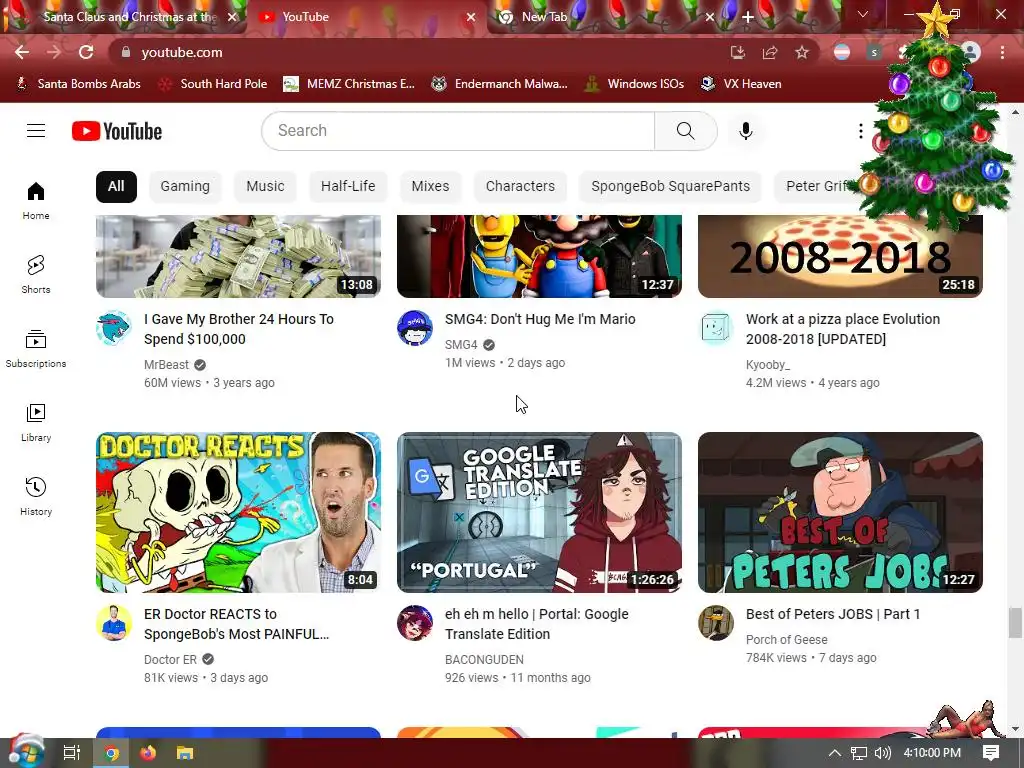Click the YouTube search field
Viewport: 1024px width, 768px height.
[x=458, y=131]
